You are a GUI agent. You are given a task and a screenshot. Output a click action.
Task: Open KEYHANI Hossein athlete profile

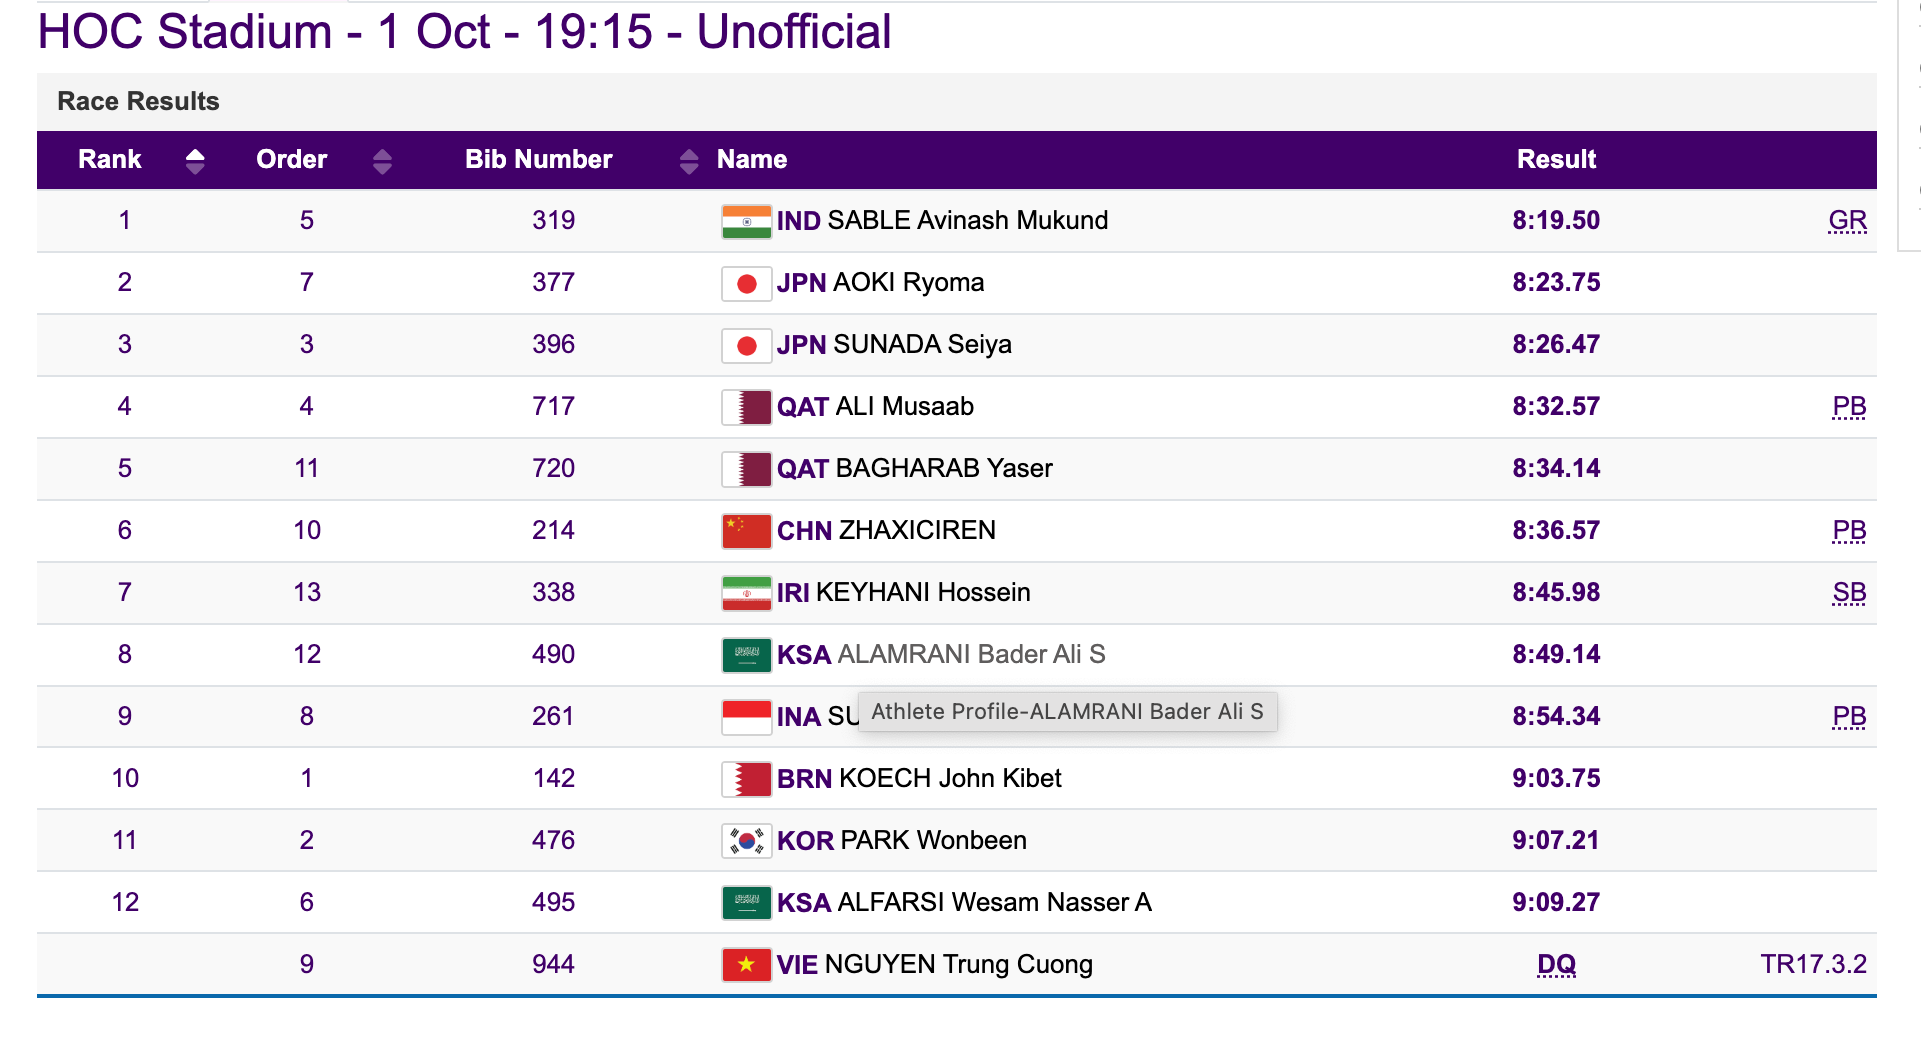coord(923,592)
